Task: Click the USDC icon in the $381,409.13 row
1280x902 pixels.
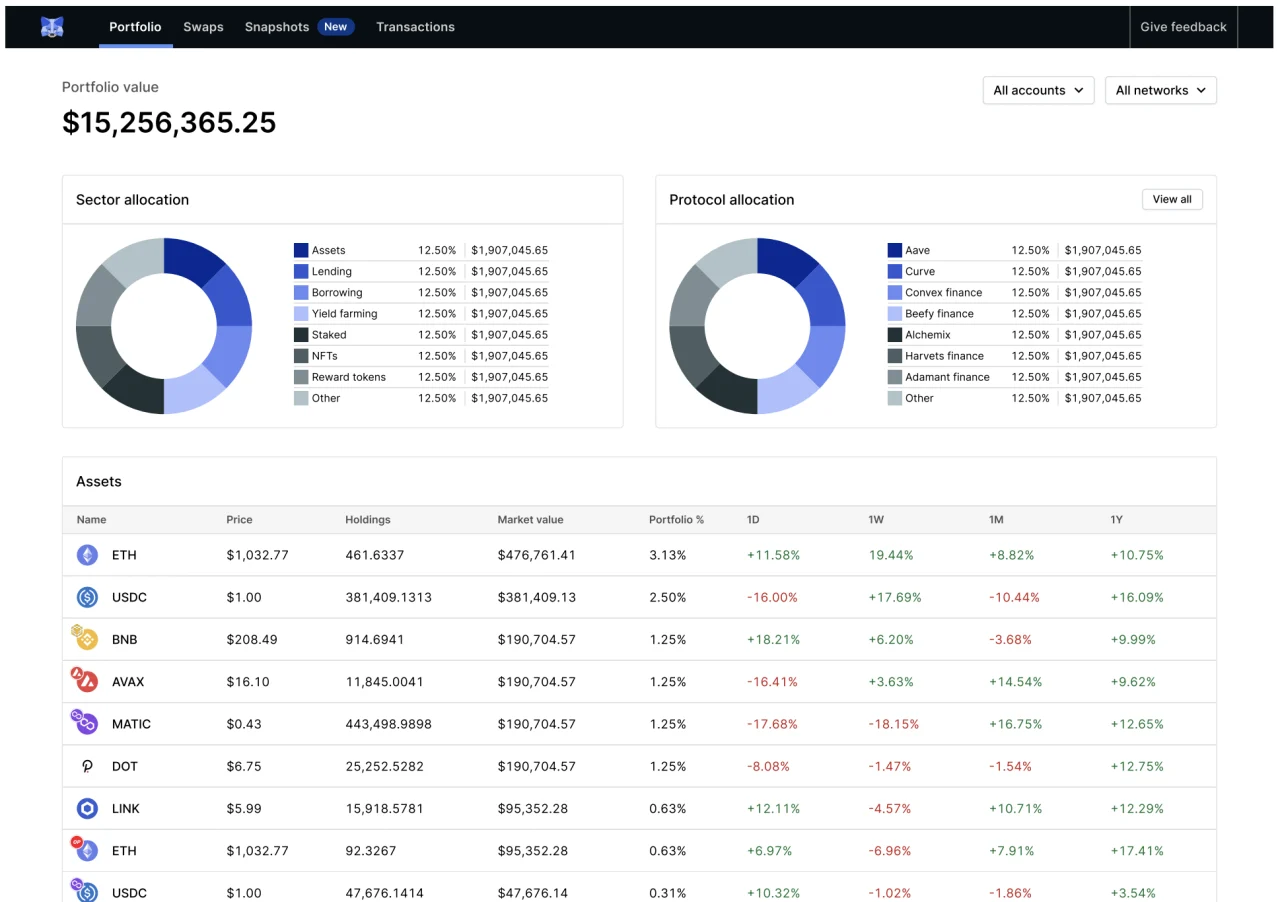Action: point(88,597)
